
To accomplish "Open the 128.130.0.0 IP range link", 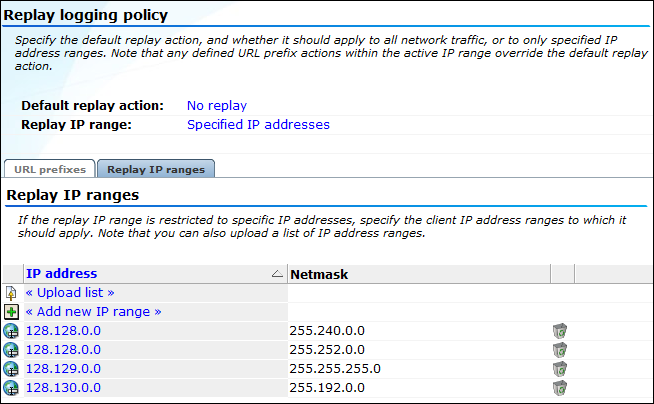I will [63, 388].
